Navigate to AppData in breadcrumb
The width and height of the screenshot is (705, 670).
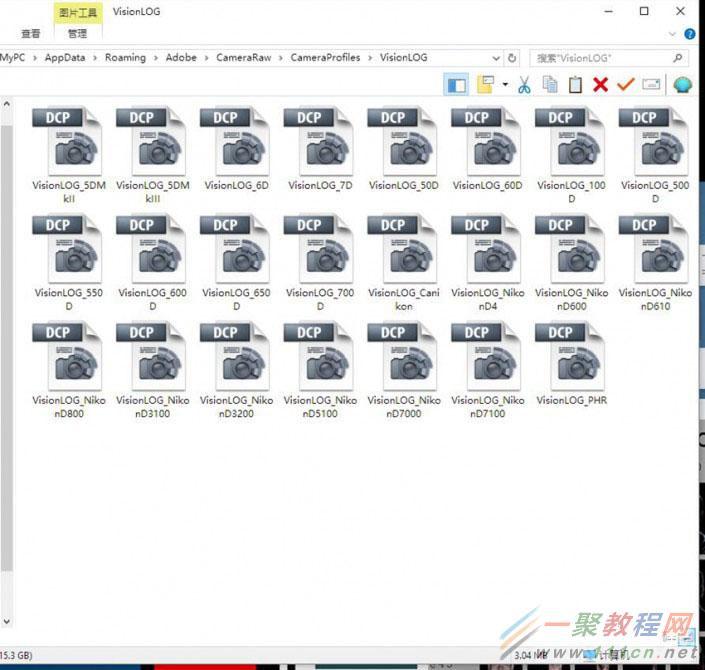(x=65, y=58)
